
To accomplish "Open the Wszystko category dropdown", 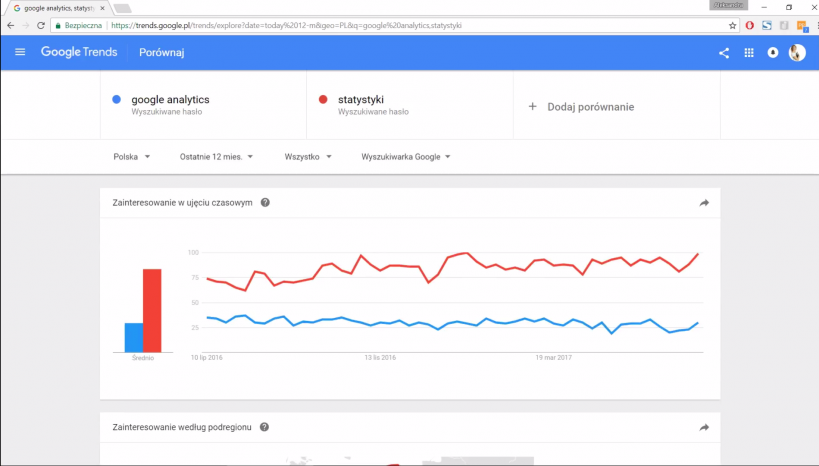I will pos(308,157).
